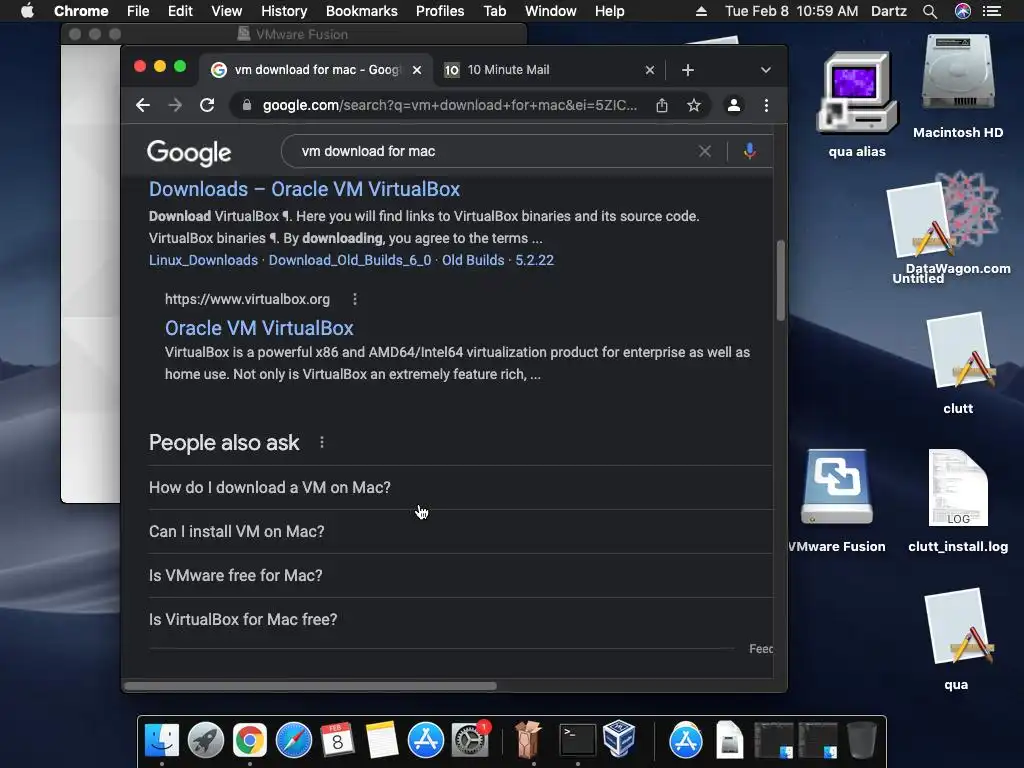Start voice search with microphone icon
Image resolution: width=1024 pixels, height=768 pixels.
point(750,152)
